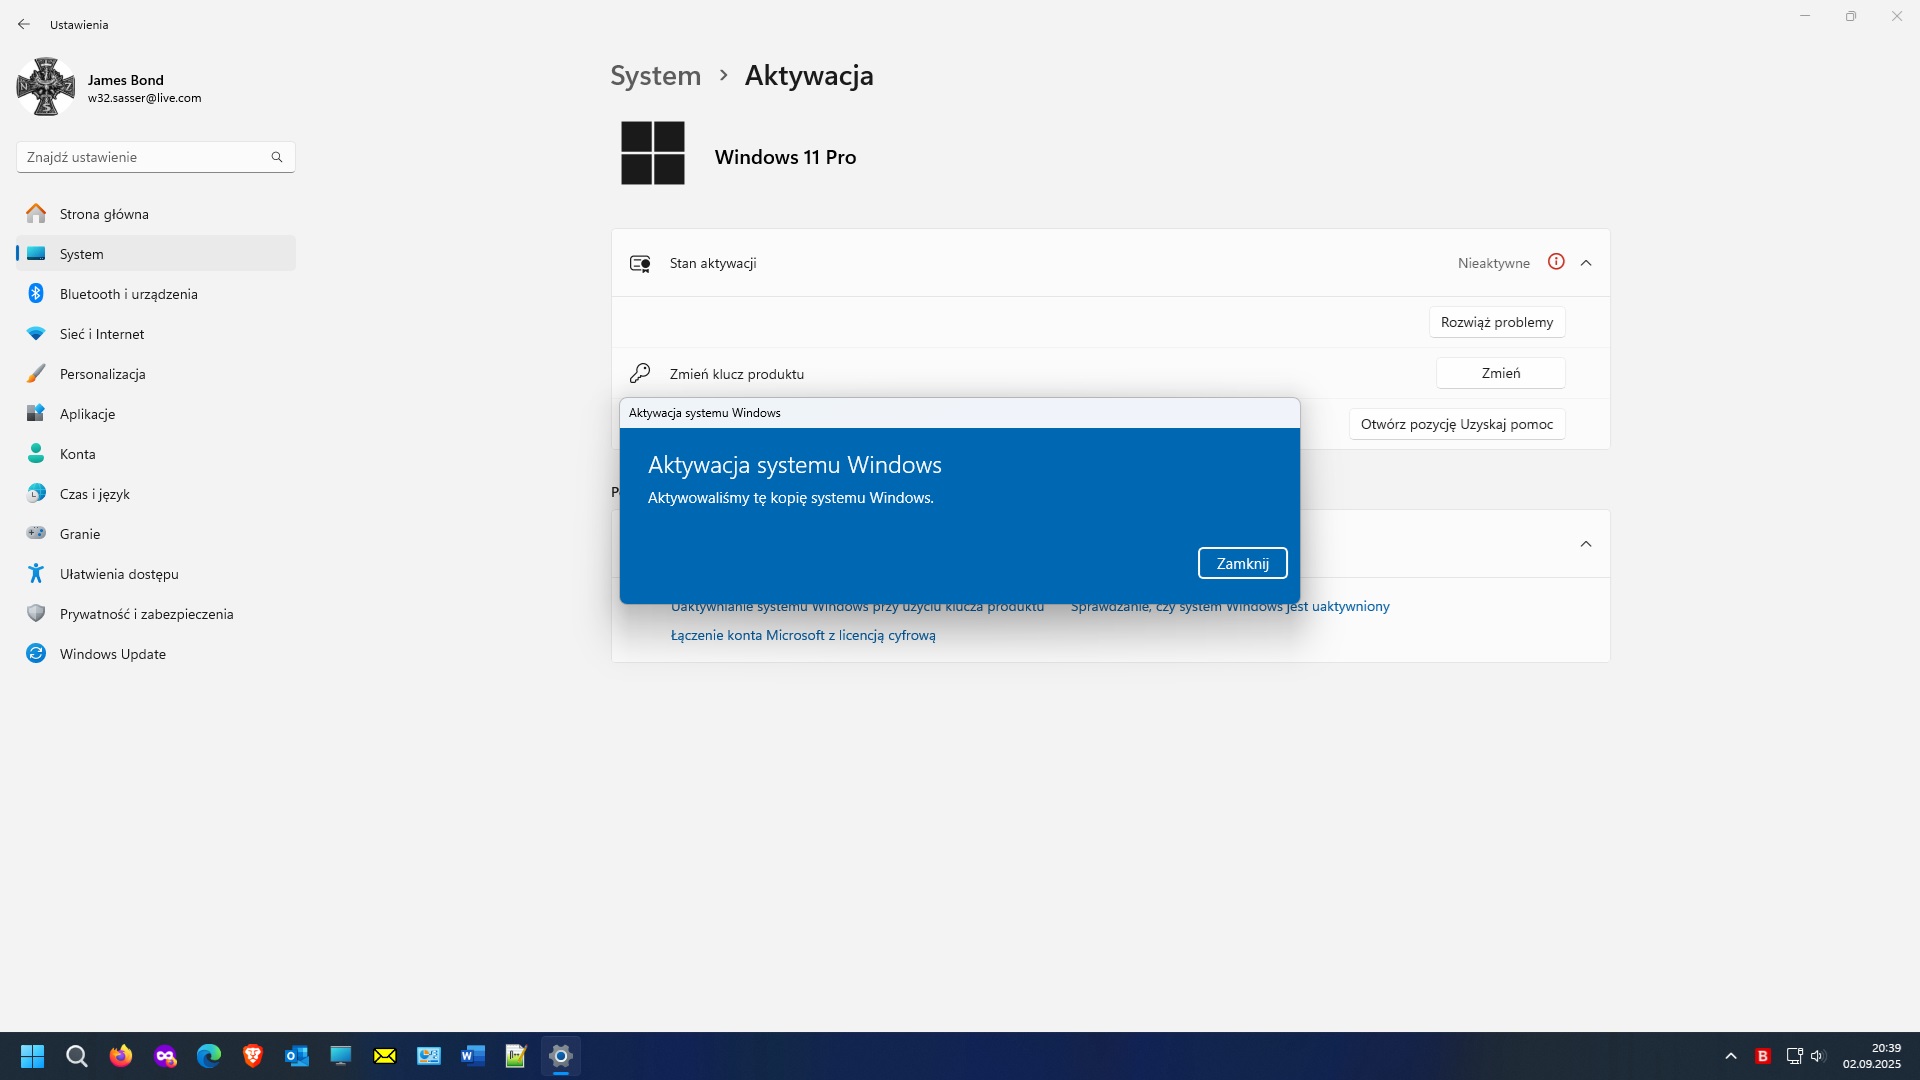Click the email w32.sasser@live.com under James Bond
The width and height of the screenshot is (1920, 1080).
coord(145,98)
